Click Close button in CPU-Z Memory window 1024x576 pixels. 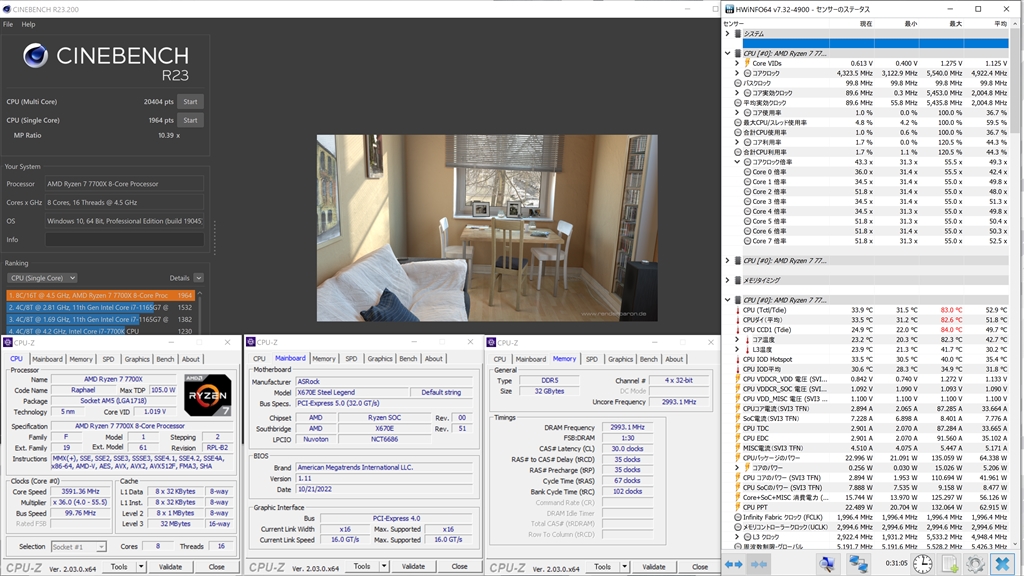point(700,567)
